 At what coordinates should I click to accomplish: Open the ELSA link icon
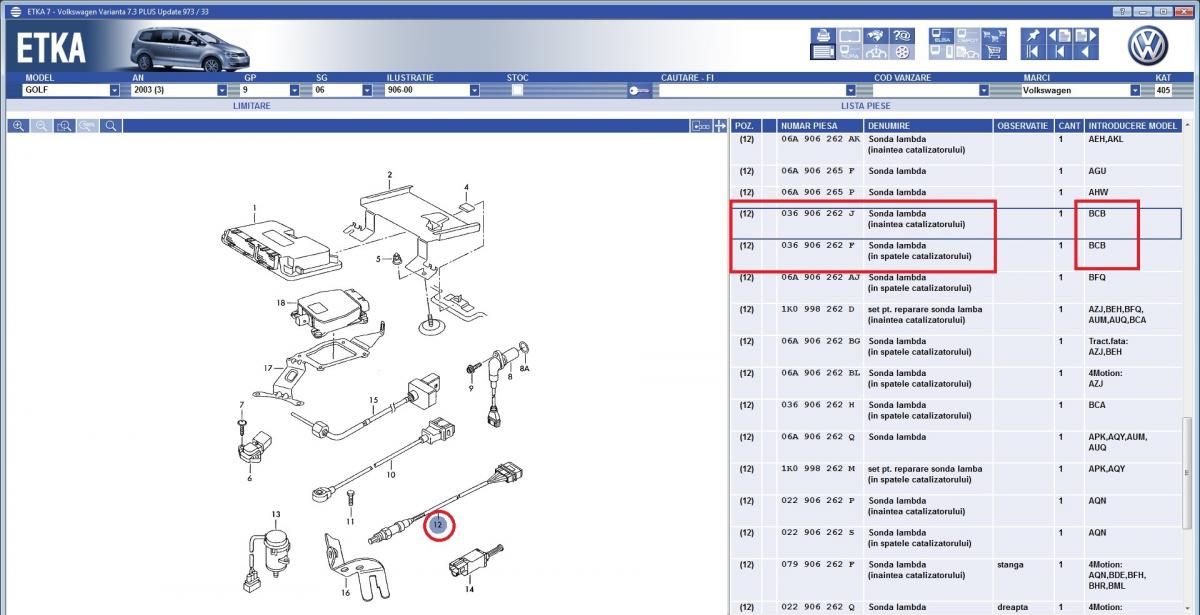(x=940, y=35)
